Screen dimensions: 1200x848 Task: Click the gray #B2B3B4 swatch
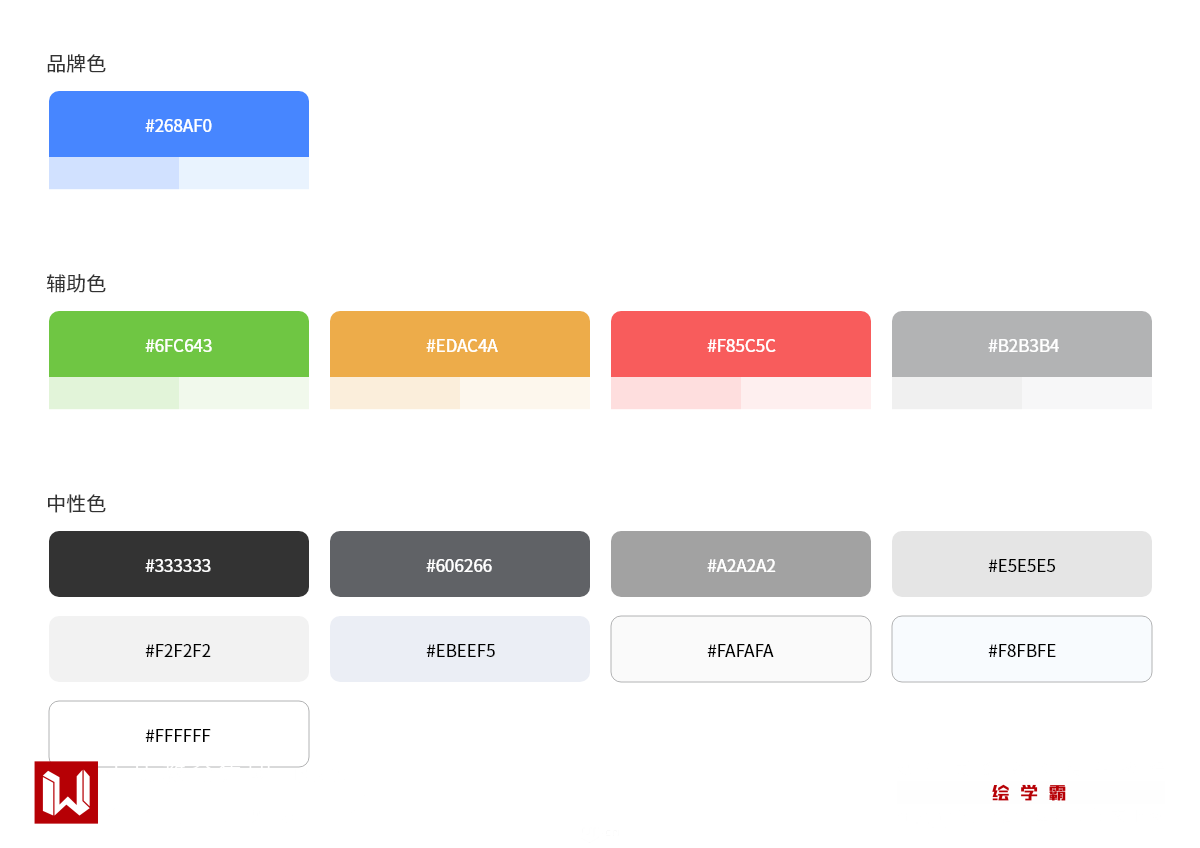click(x=1022, y=345)
